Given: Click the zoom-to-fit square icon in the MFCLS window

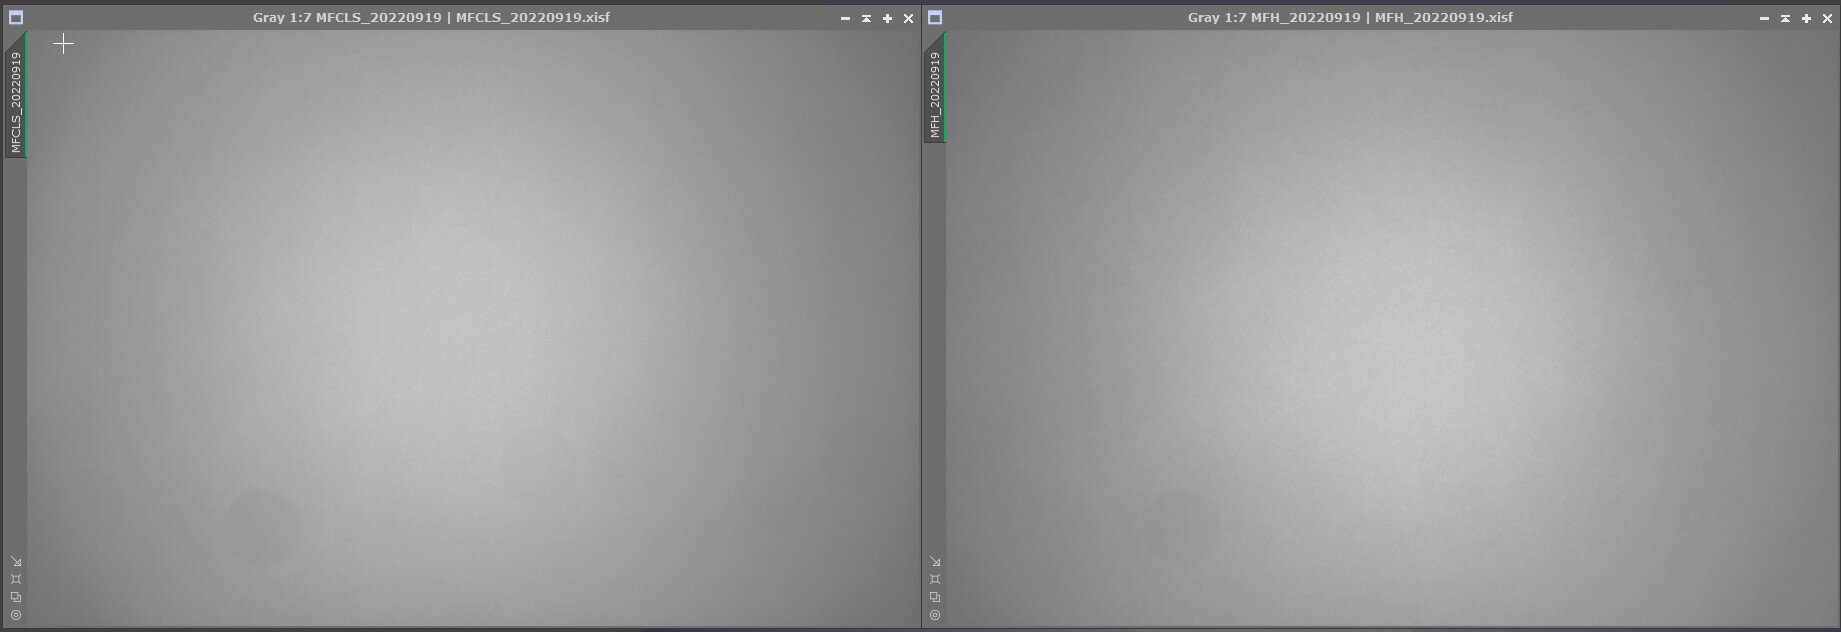Looking at the screenshot, I should [16, 579].
